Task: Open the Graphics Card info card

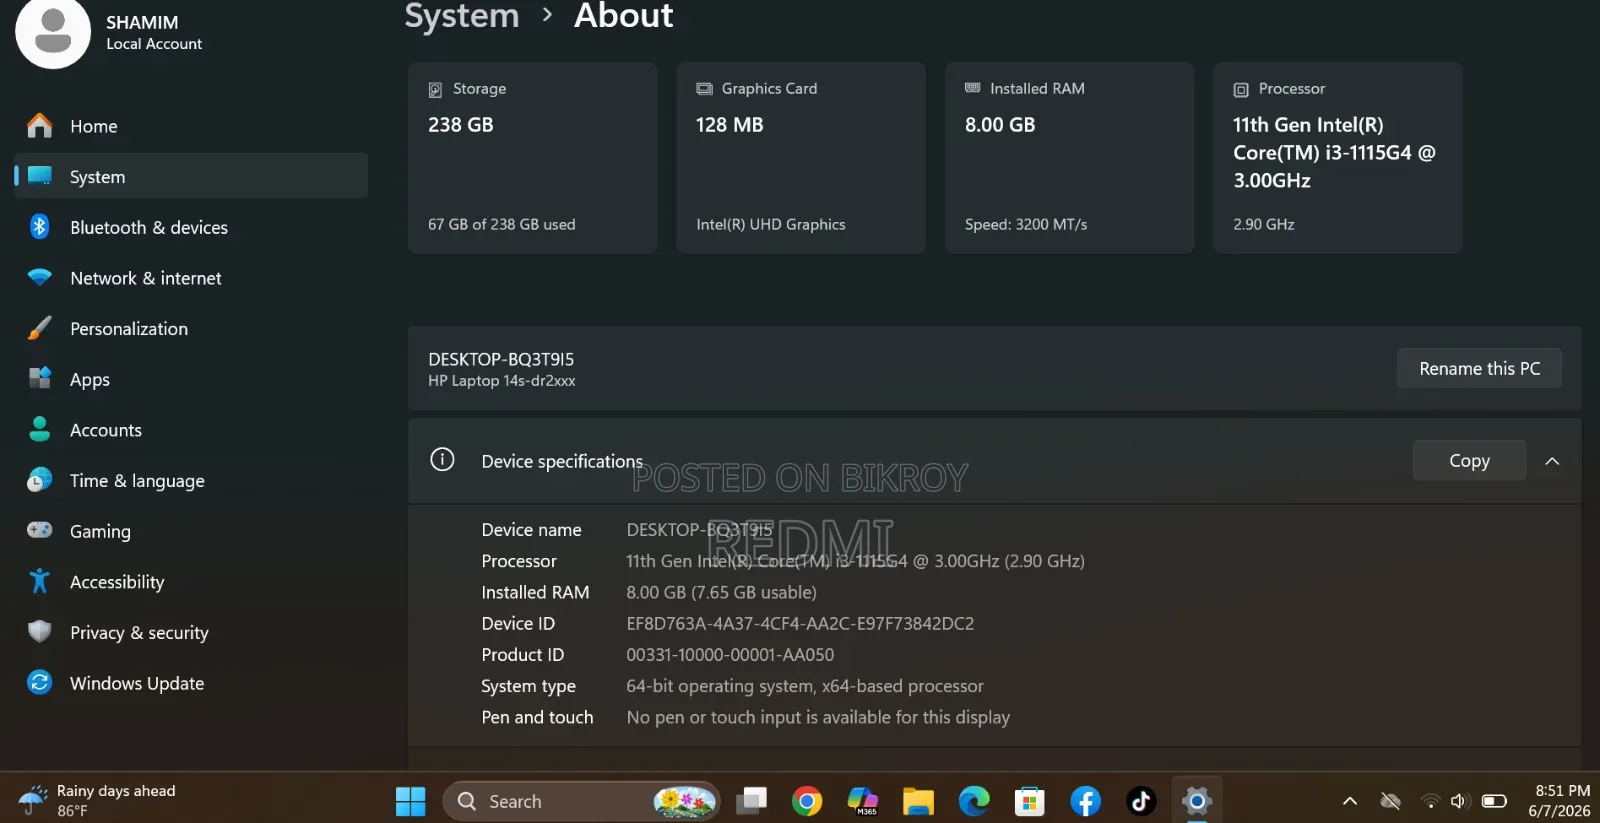Action: click(801, 158)
